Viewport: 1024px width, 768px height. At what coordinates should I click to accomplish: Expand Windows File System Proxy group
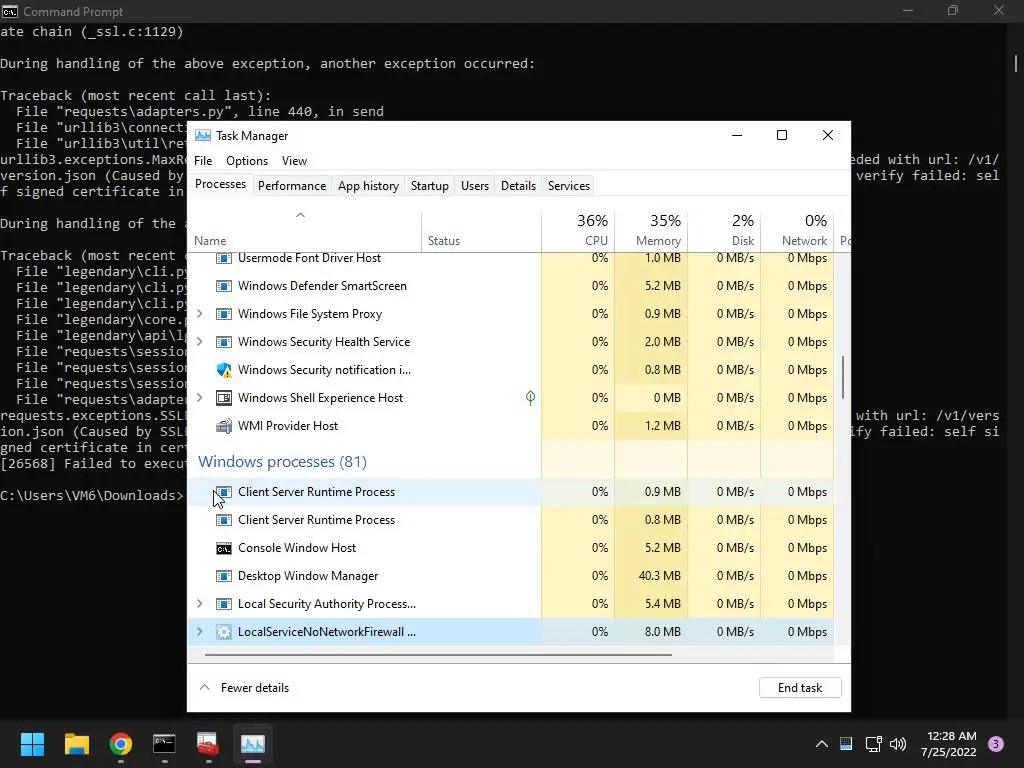tap(200, 314)
